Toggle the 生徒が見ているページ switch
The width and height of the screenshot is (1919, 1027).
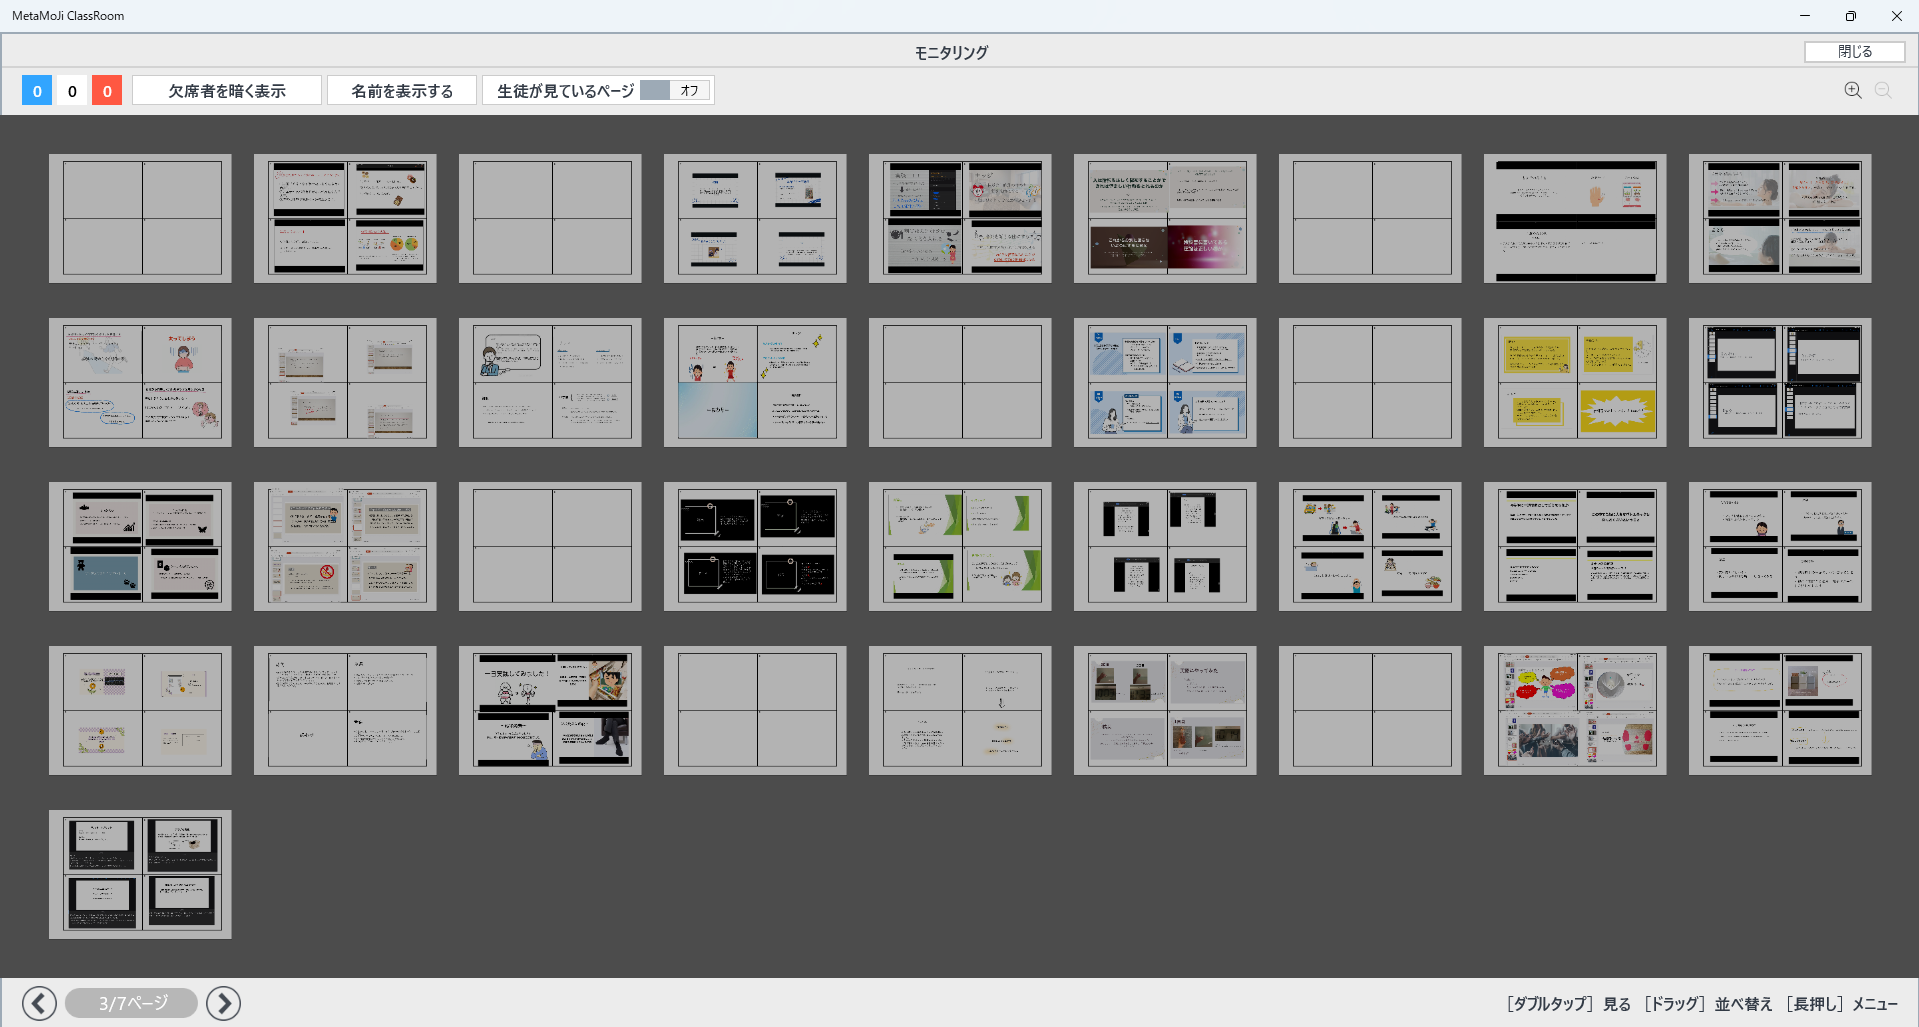coord(675,91)
